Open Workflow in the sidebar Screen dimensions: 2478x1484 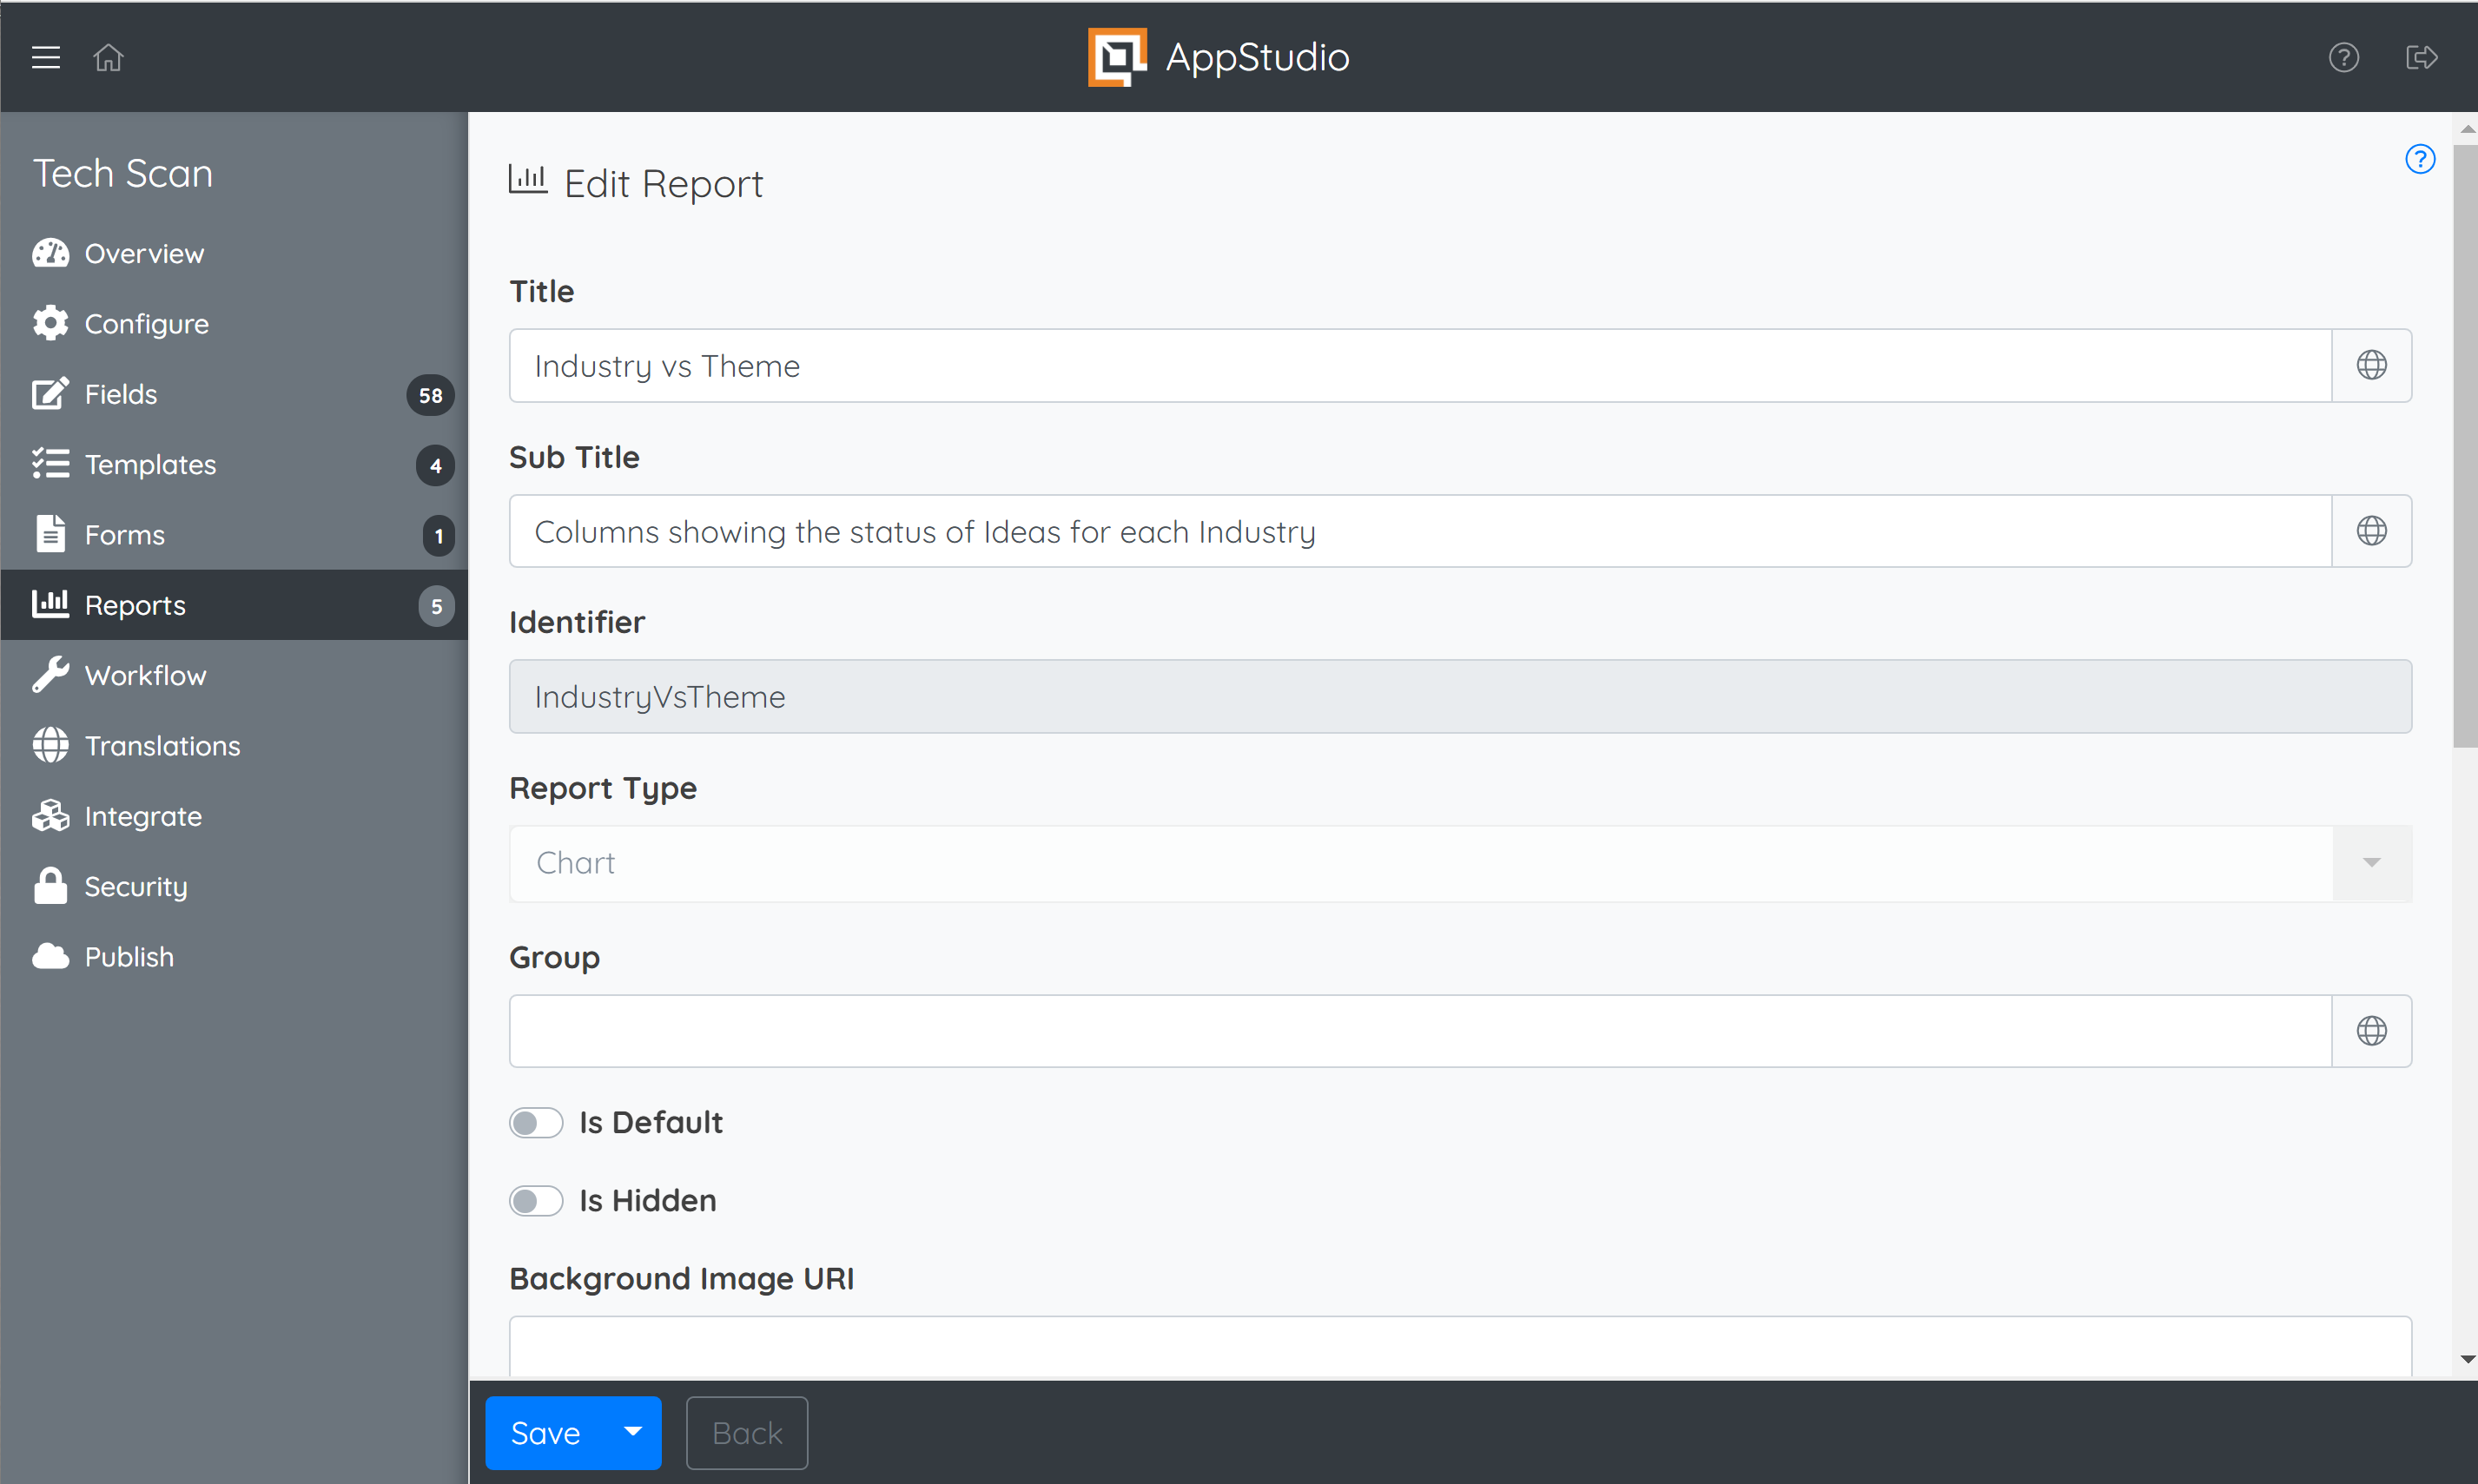(234, 675)
